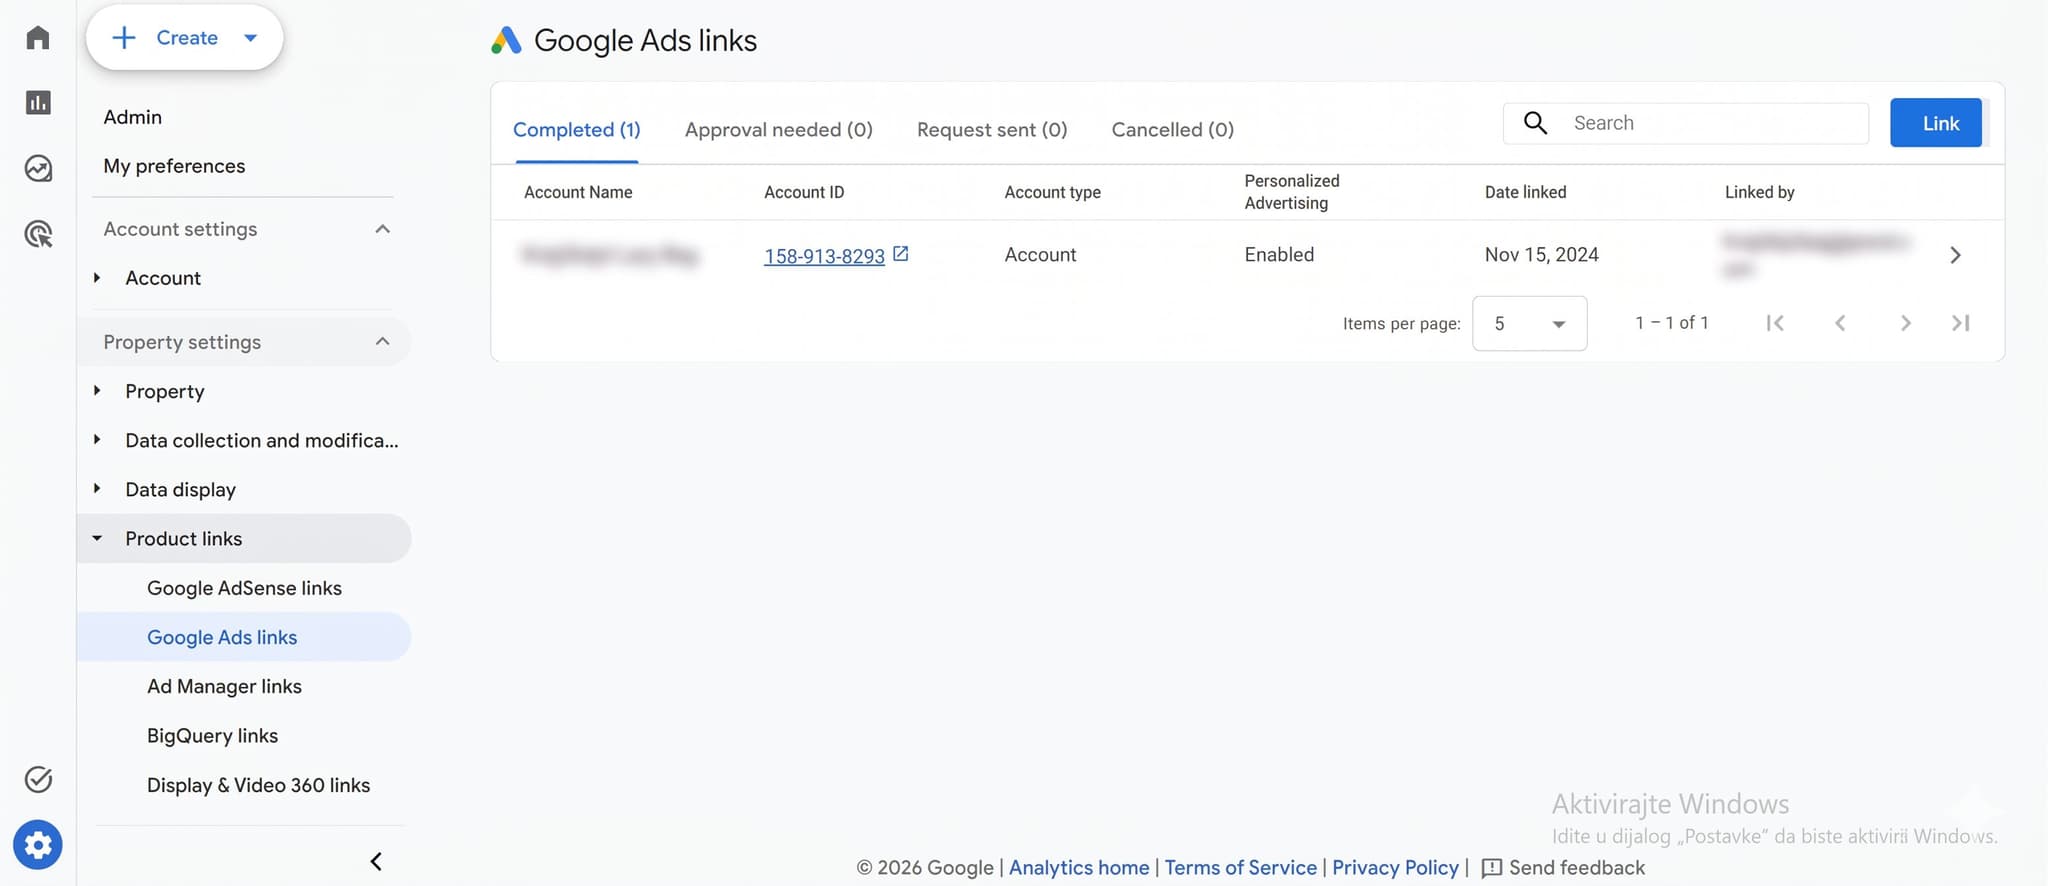Open My preferences in the sidebar
2048x886 pixels.
point(174,166)
